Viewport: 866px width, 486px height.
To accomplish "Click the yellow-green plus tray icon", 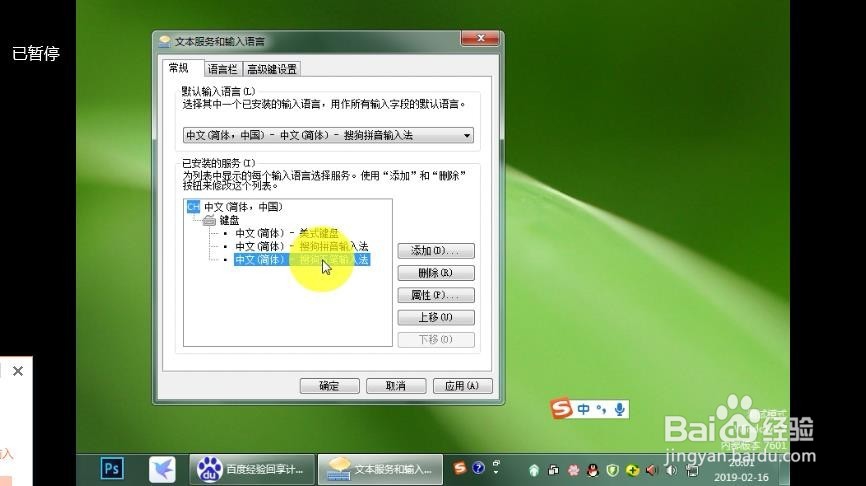I will point(632,470).
